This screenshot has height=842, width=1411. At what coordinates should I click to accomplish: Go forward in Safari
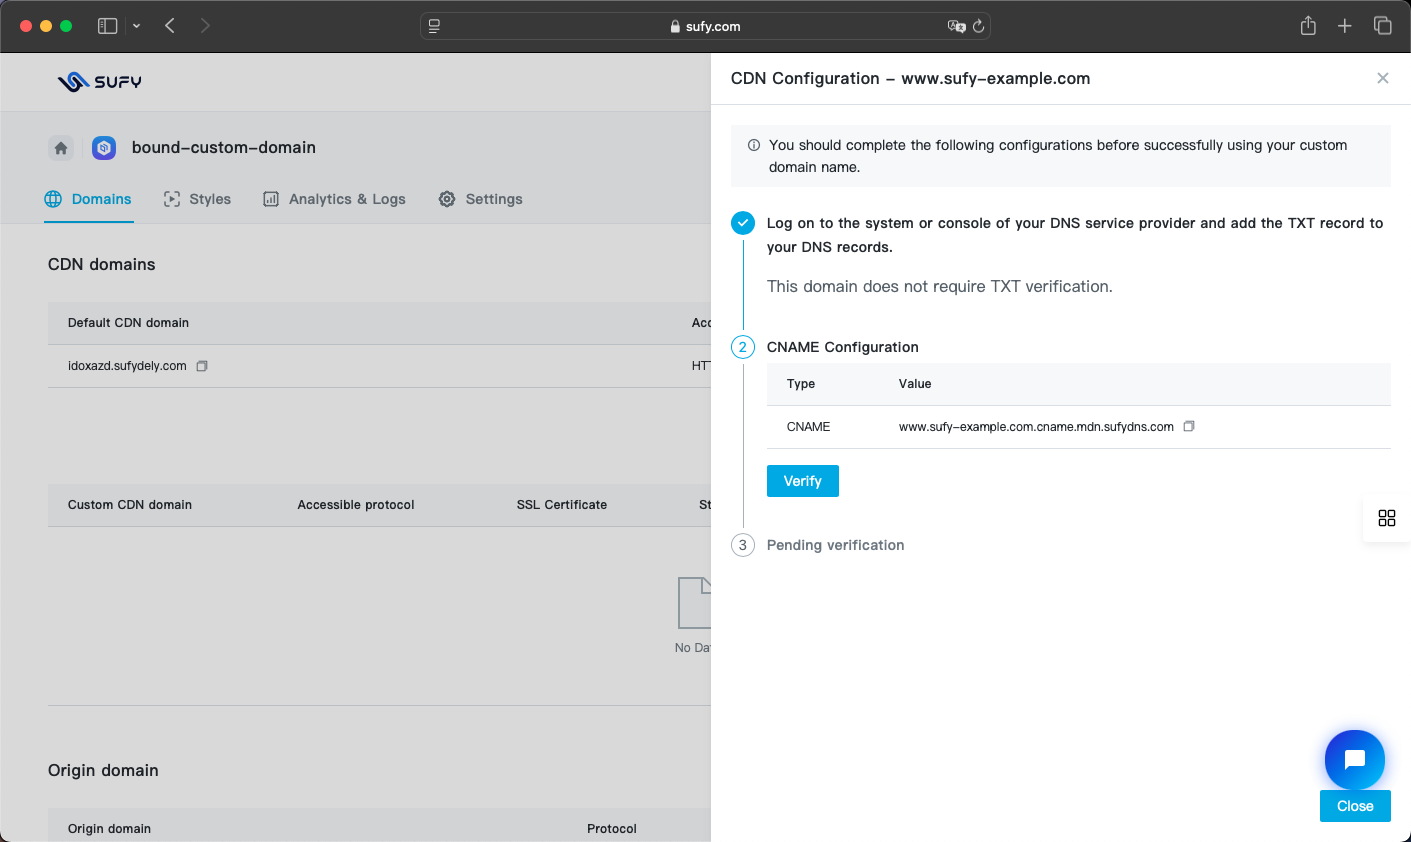point(205,26)
